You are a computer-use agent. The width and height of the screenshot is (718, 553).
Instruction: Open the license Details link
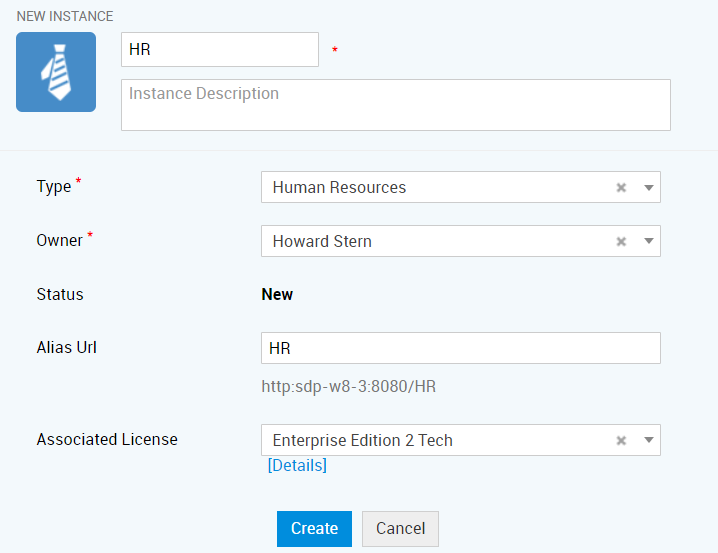coord(297,466)
